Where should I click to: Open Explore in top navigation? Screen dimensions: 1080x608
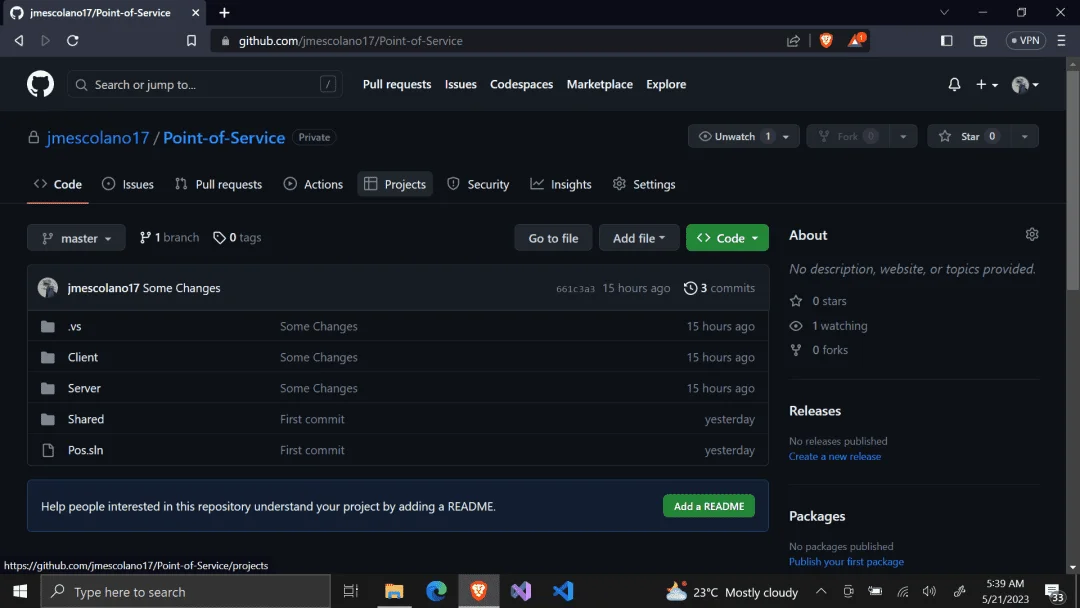(x=666, y=84)
